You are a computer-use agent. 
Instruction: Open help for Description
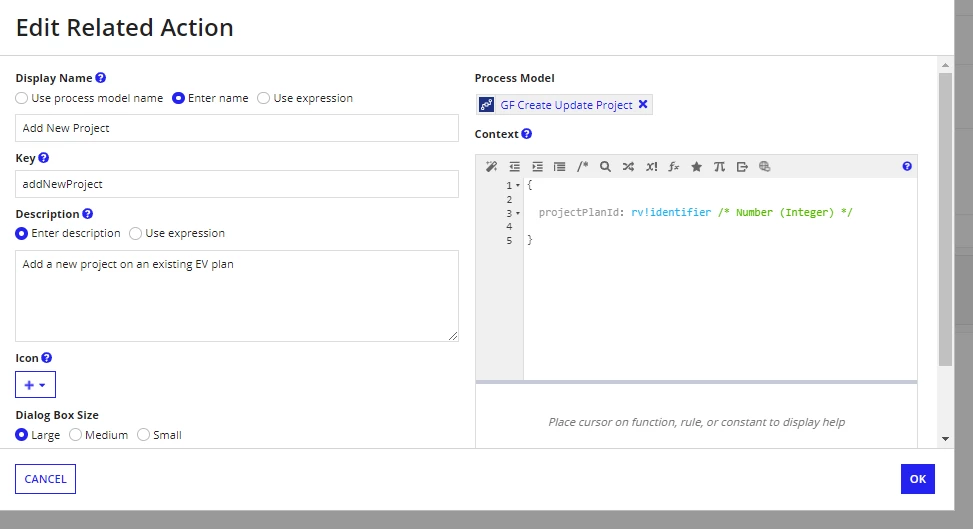87,214
